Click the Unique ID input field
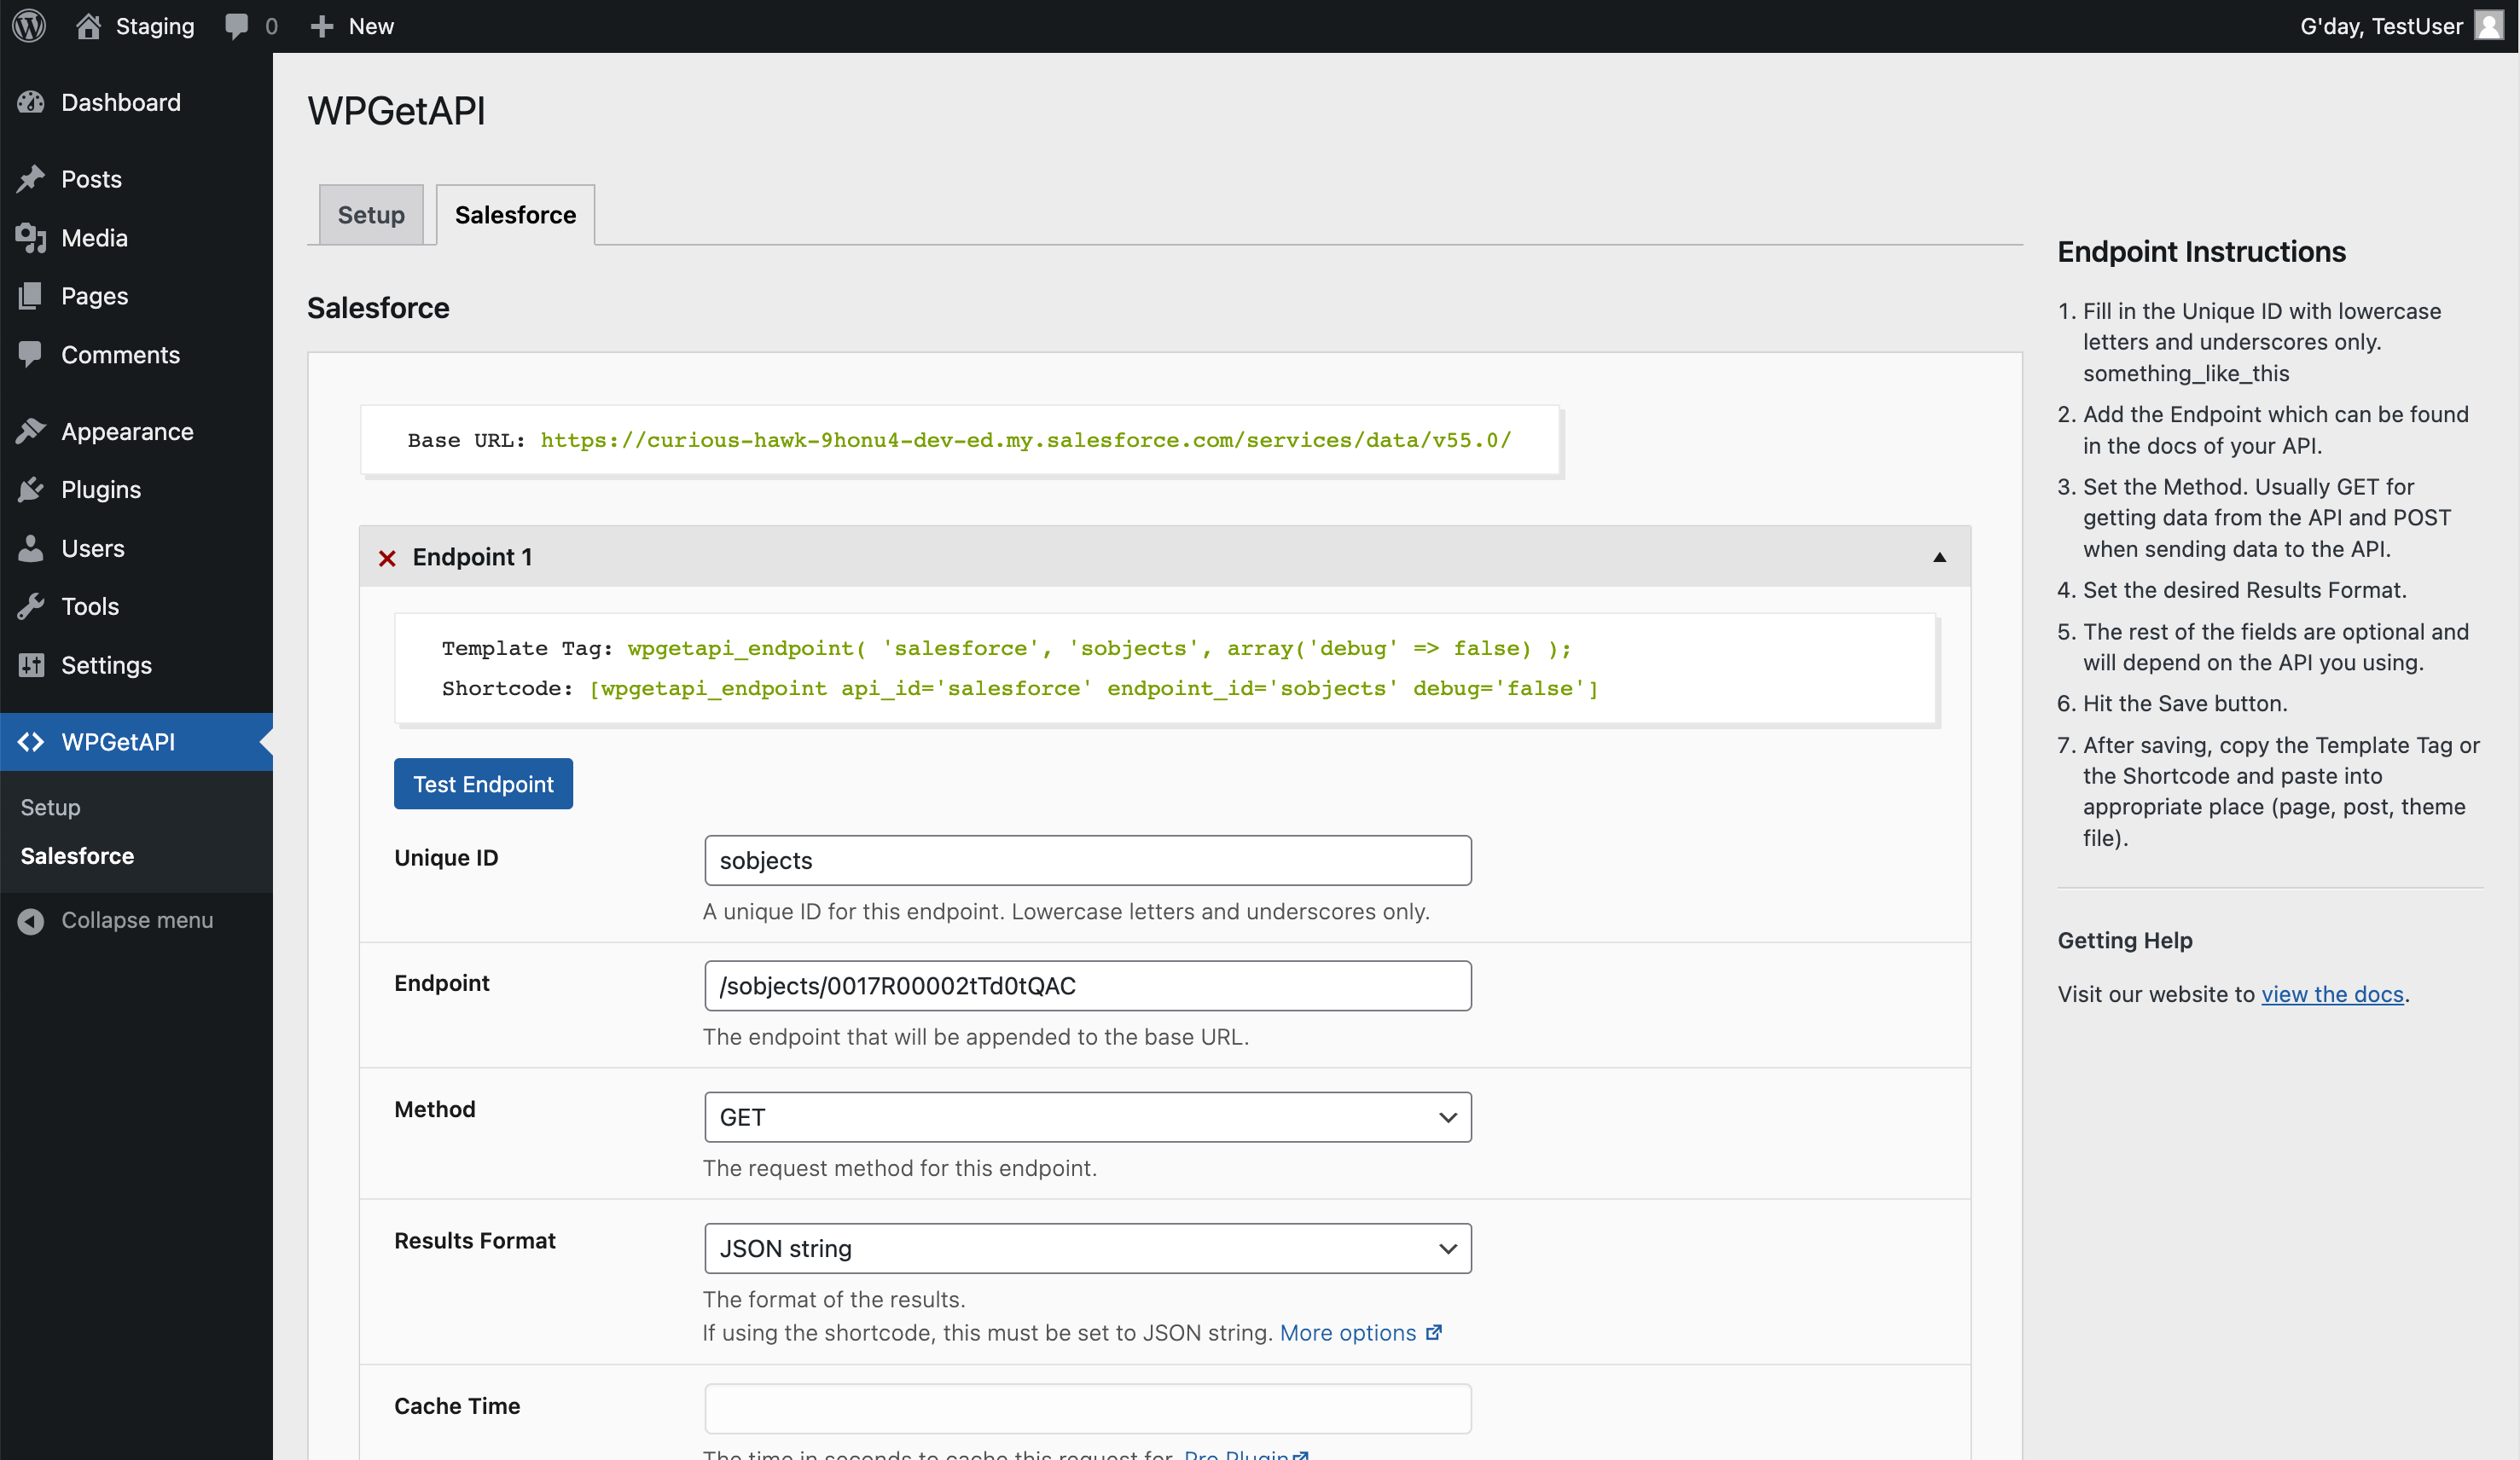2520x1460 pixels. tap(1087, 860)
